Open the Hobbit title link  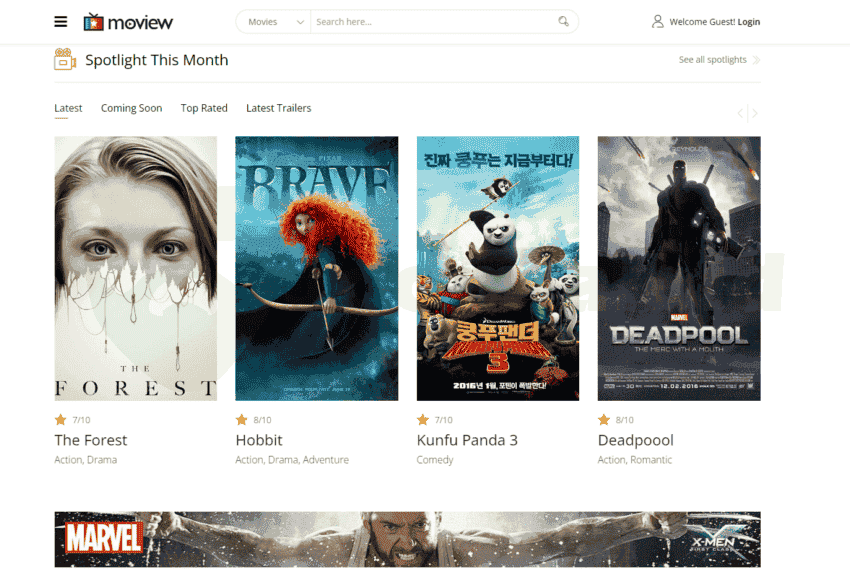(x=259, y=440)
